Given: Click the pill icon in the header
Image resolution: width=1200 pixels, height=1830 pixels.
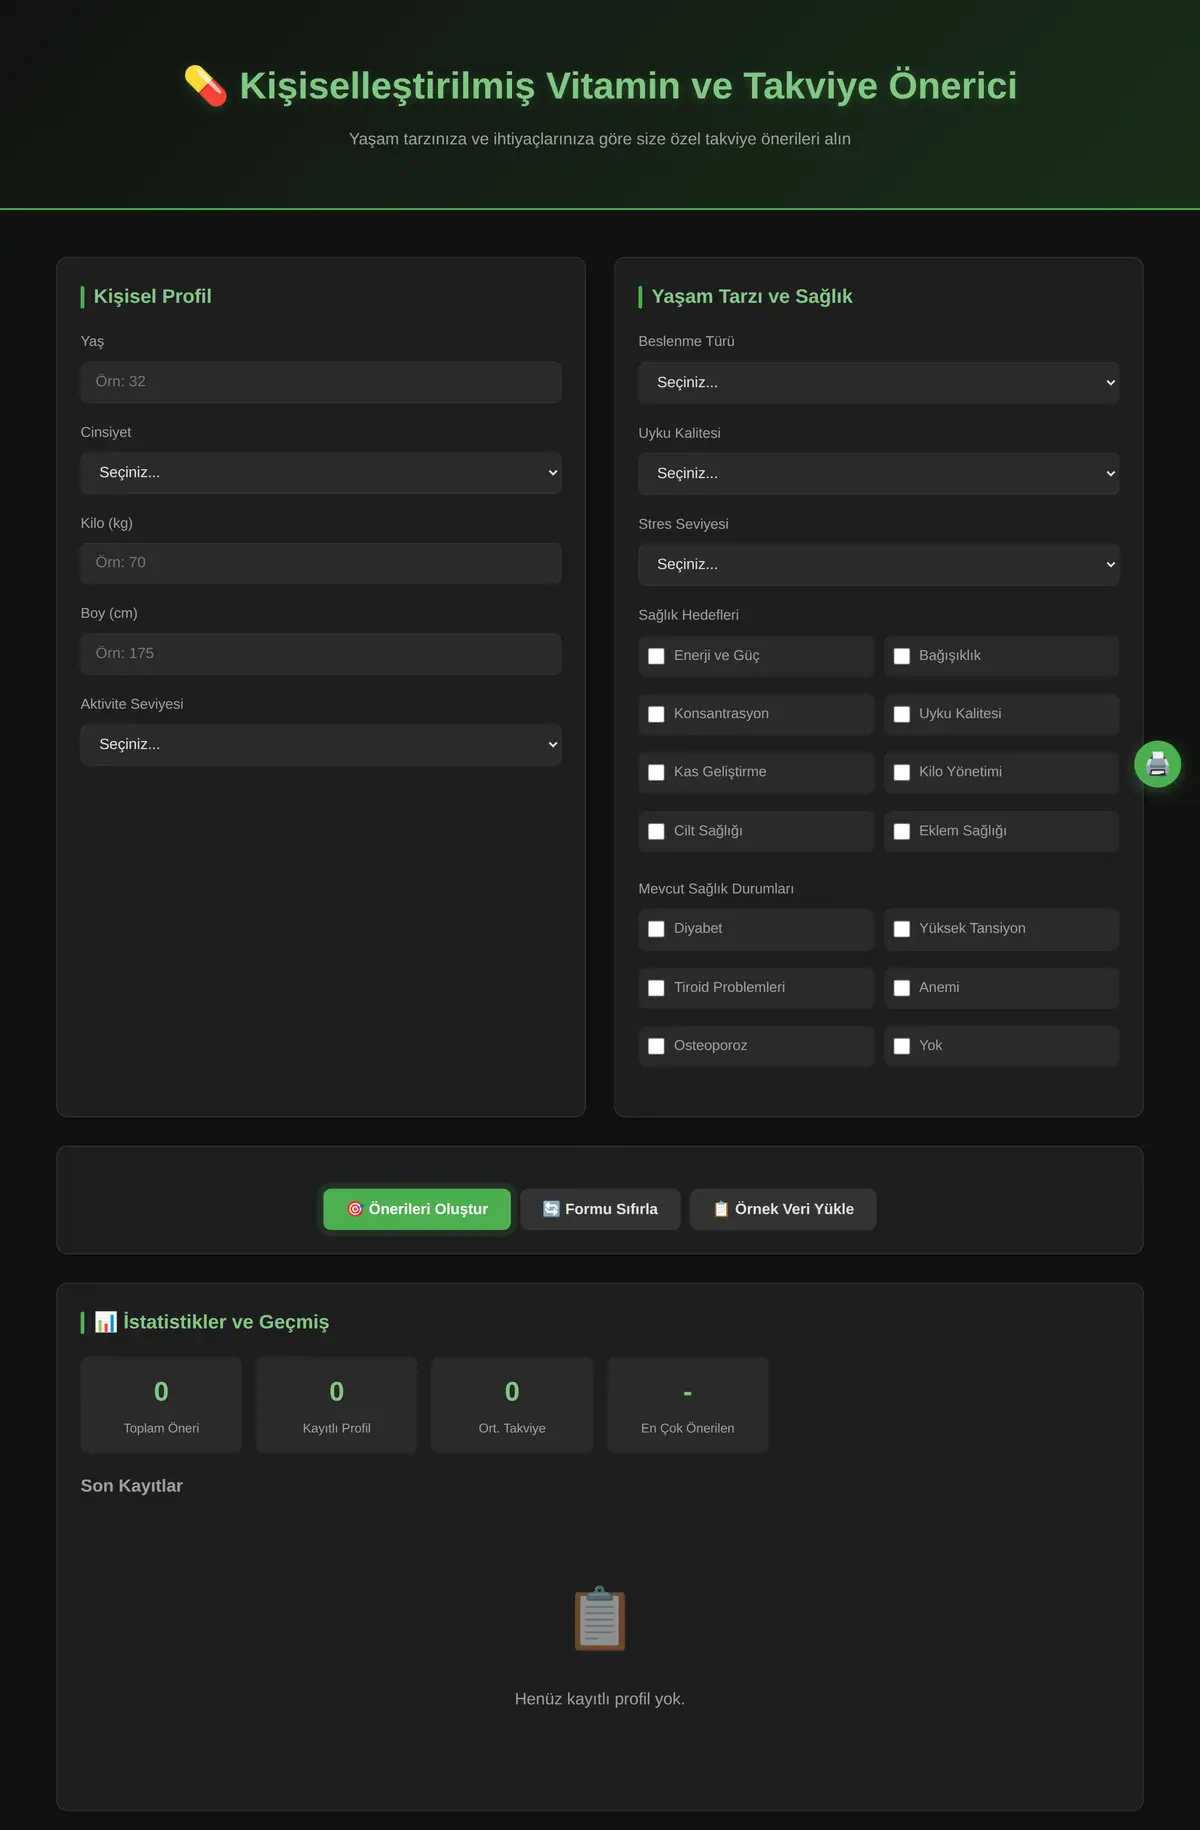Looking at the screenshot, I should point(206,86).
